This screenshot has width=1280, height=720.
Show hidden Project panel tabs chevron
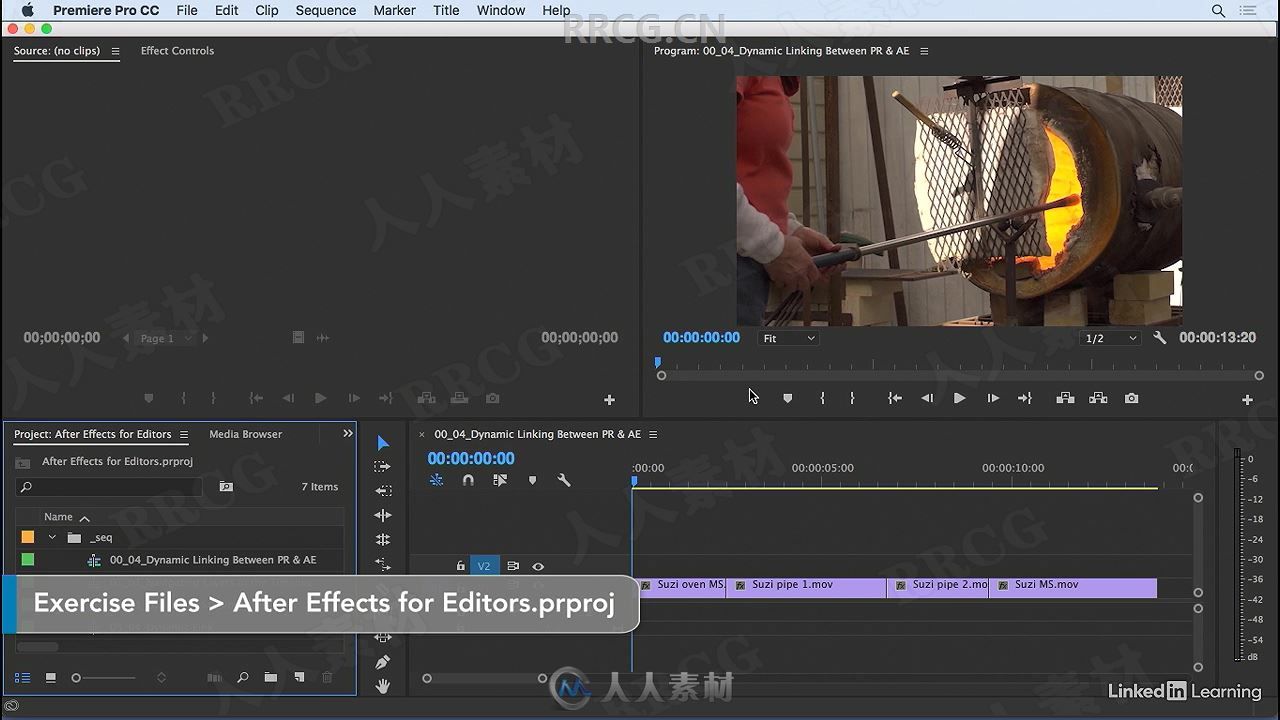(347, 434)
